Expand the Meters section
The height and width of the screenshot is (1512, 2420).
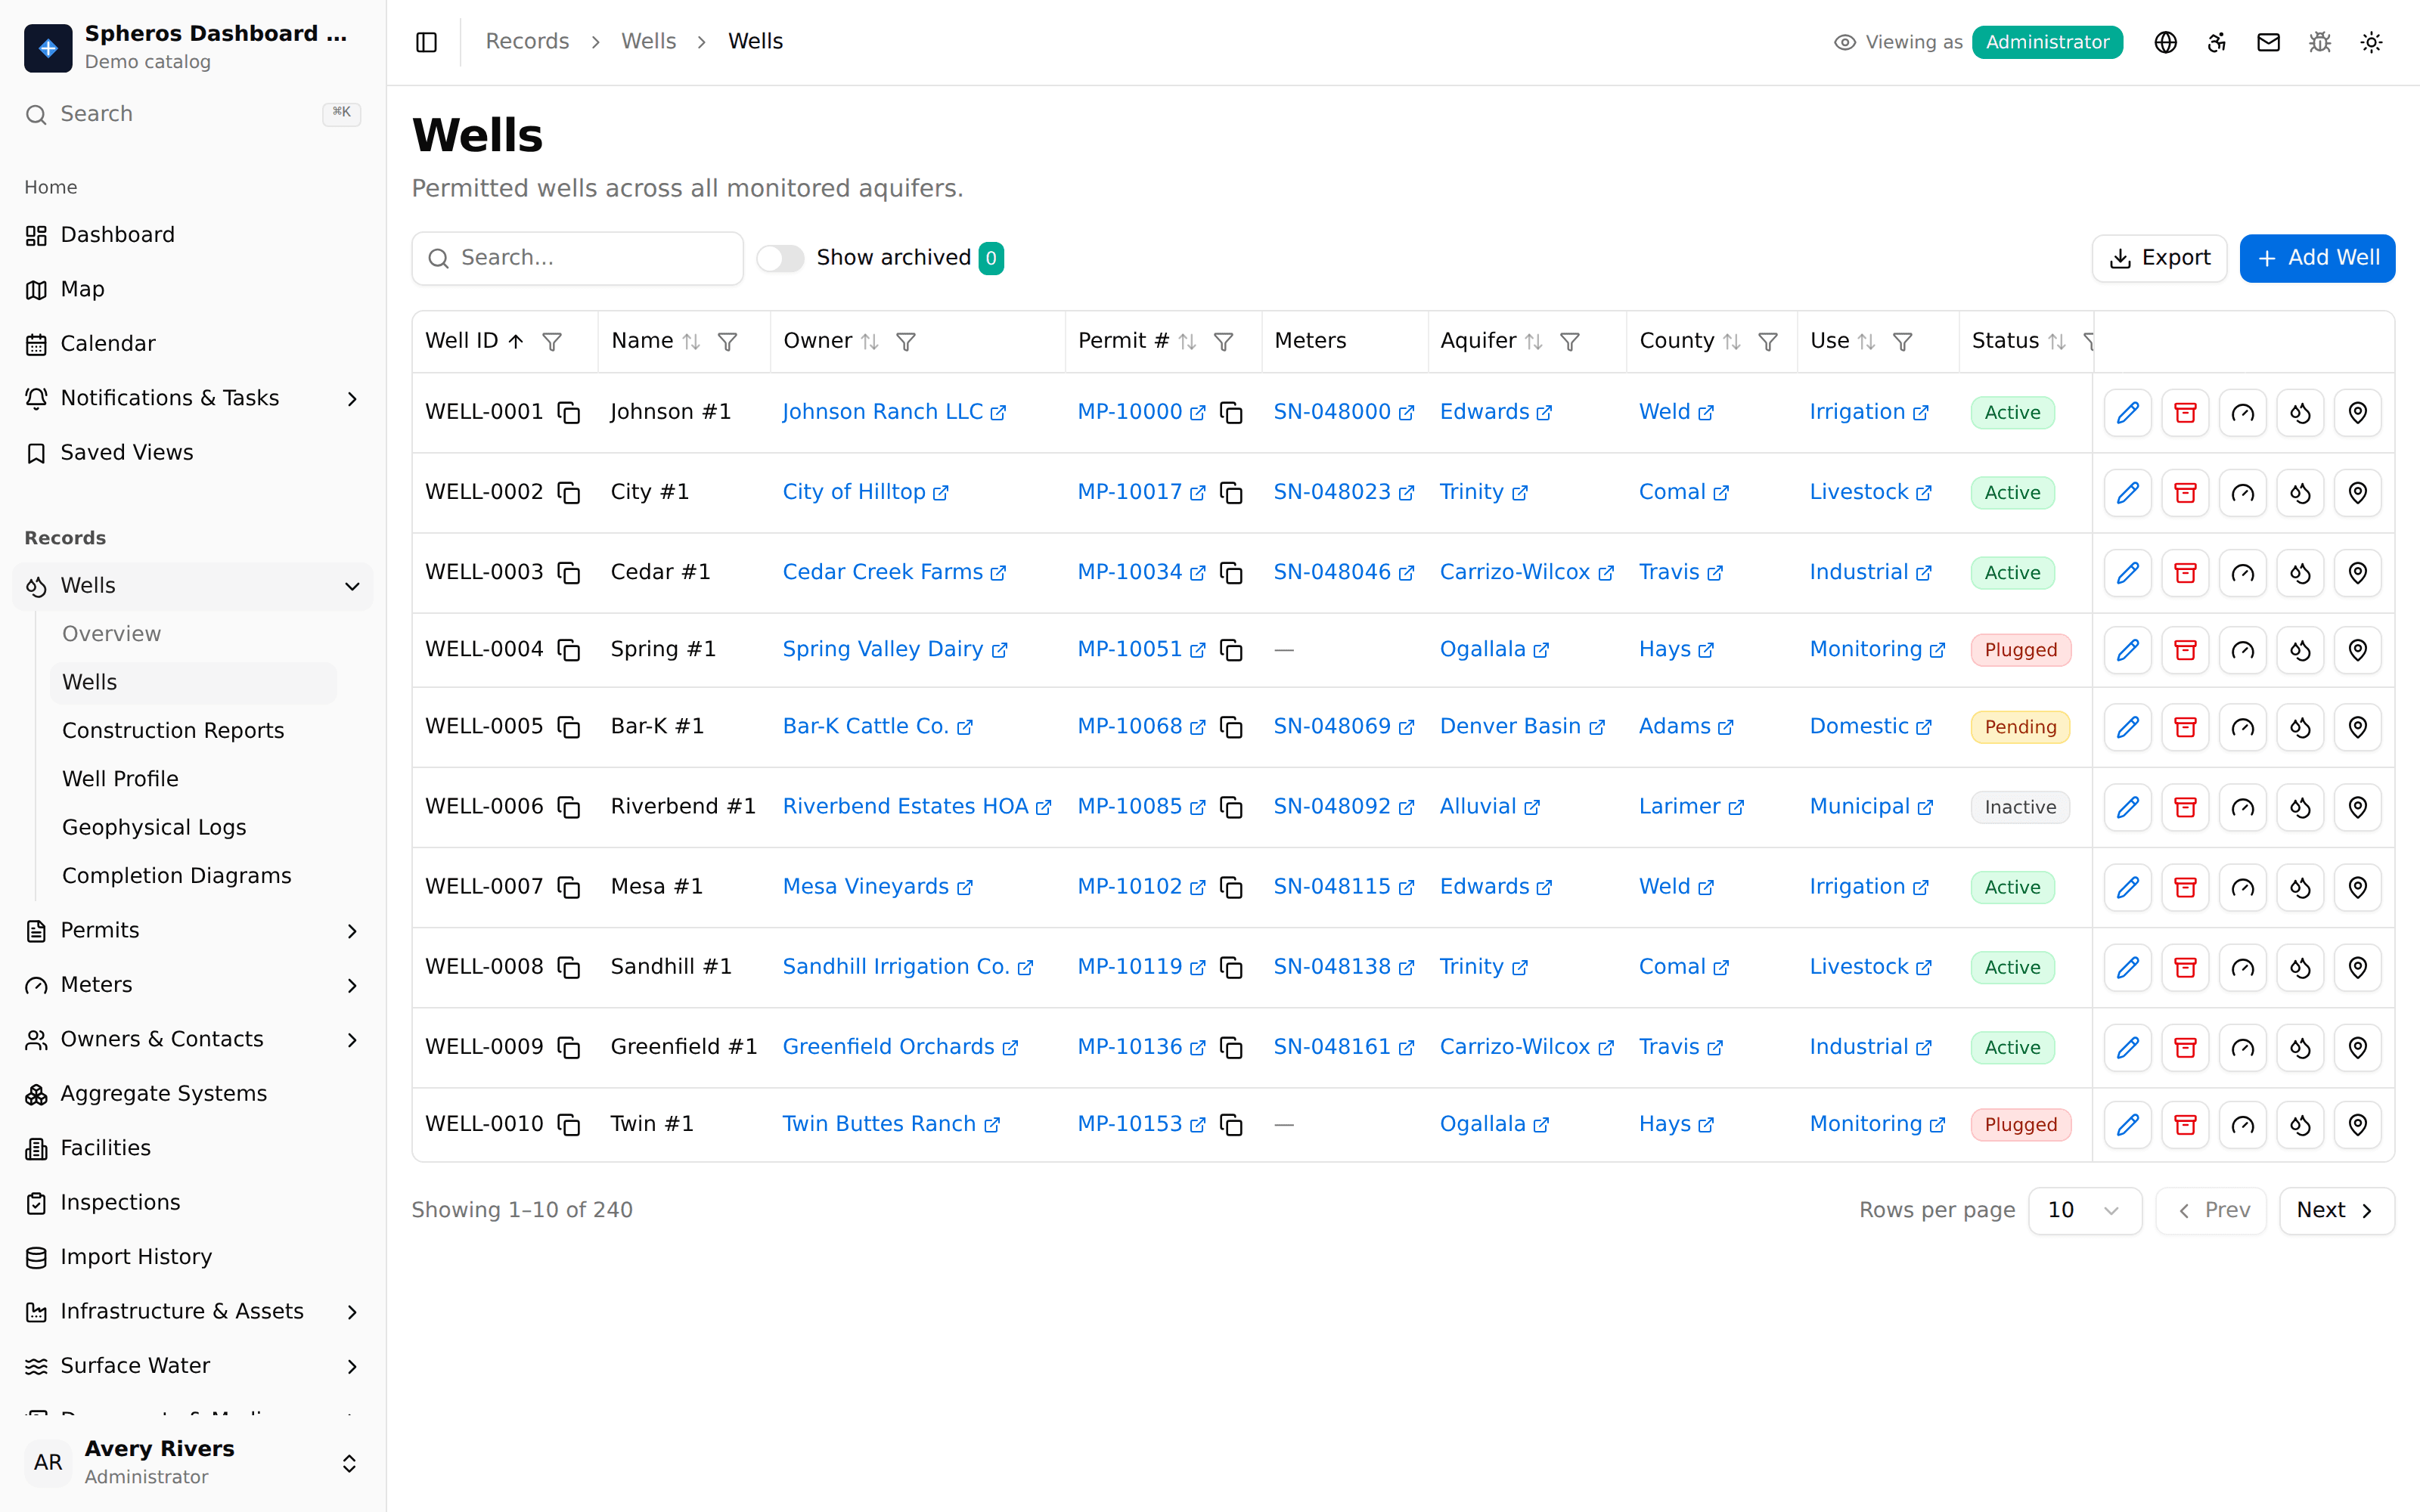[193, 985]
